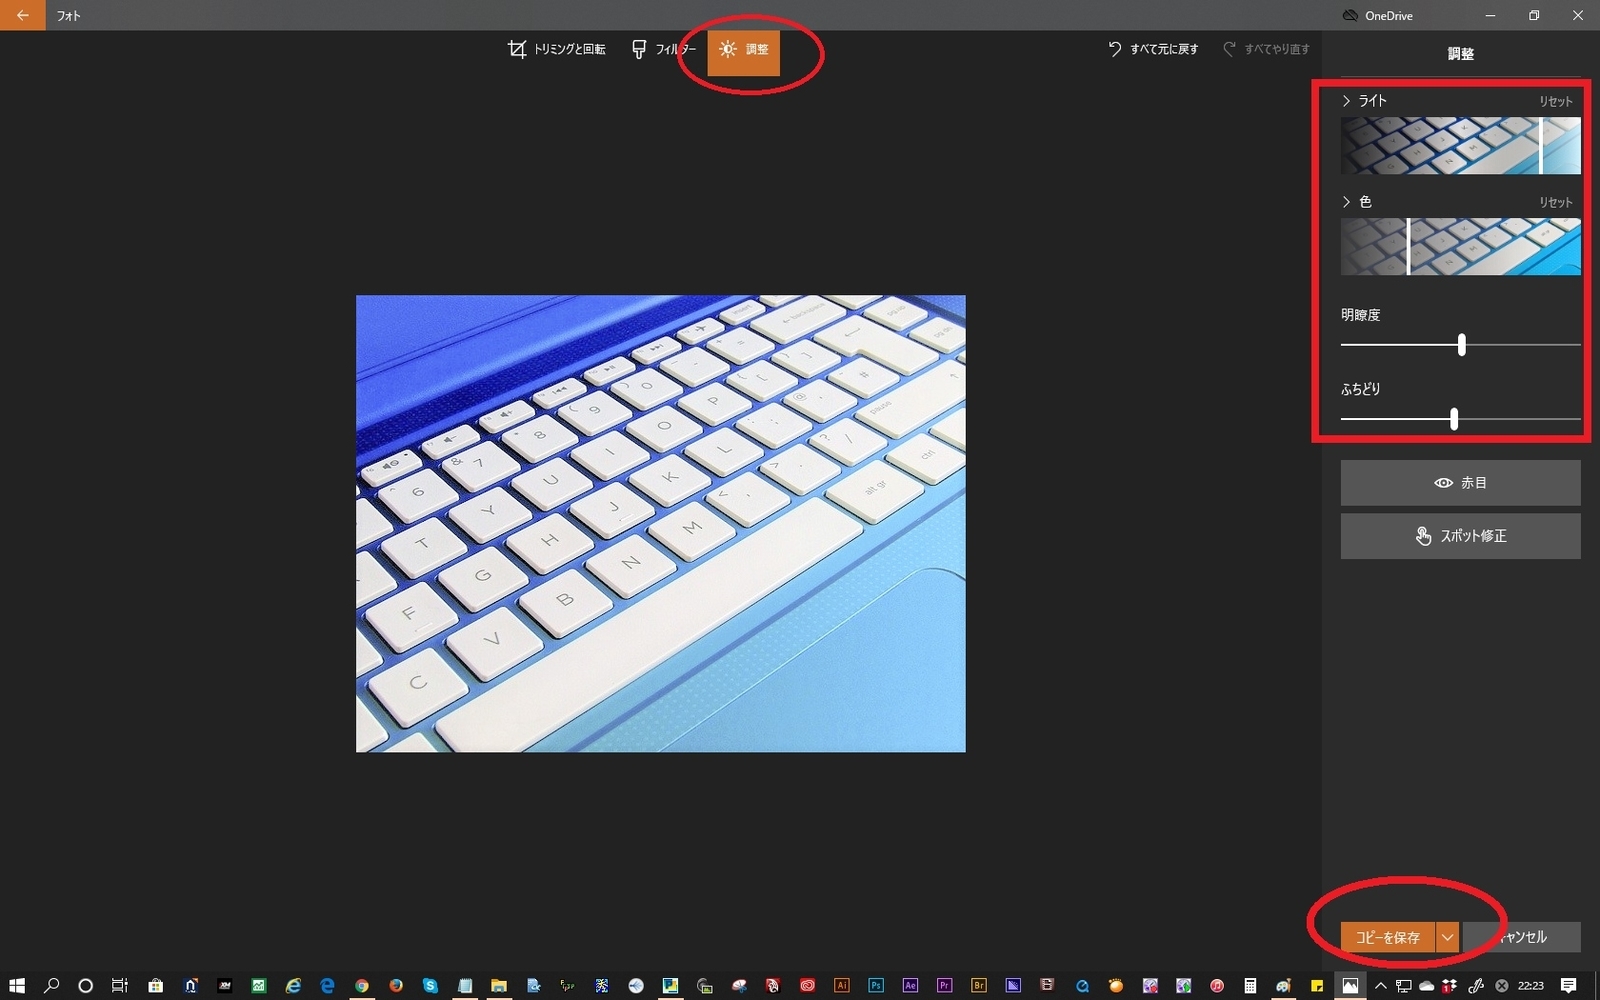
Task: Expand the Light (ライト) section
Action: [x=1364, y=101]
